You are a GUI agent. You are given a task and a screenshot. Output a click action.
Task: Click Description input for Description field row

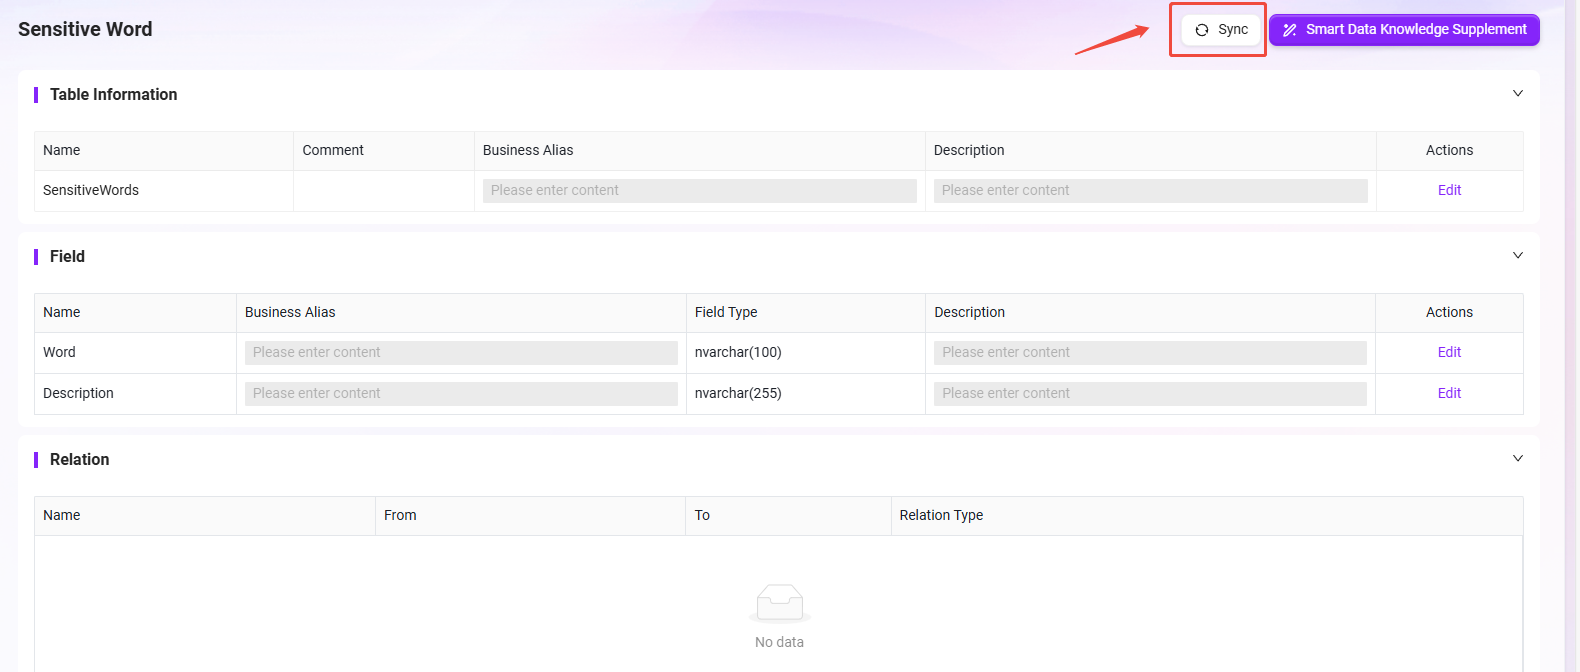tap(1150, 393)
